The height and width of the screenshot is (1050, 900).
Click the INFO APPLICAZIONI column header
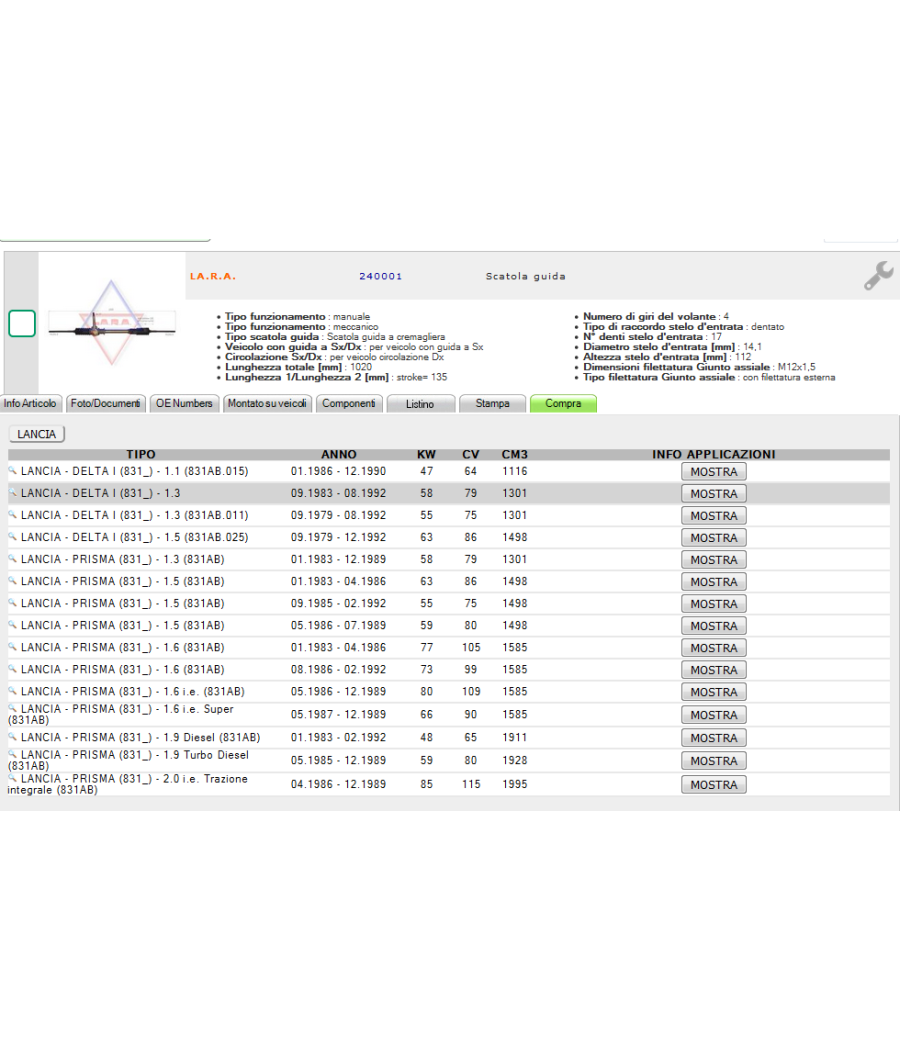tap(714, 455)
